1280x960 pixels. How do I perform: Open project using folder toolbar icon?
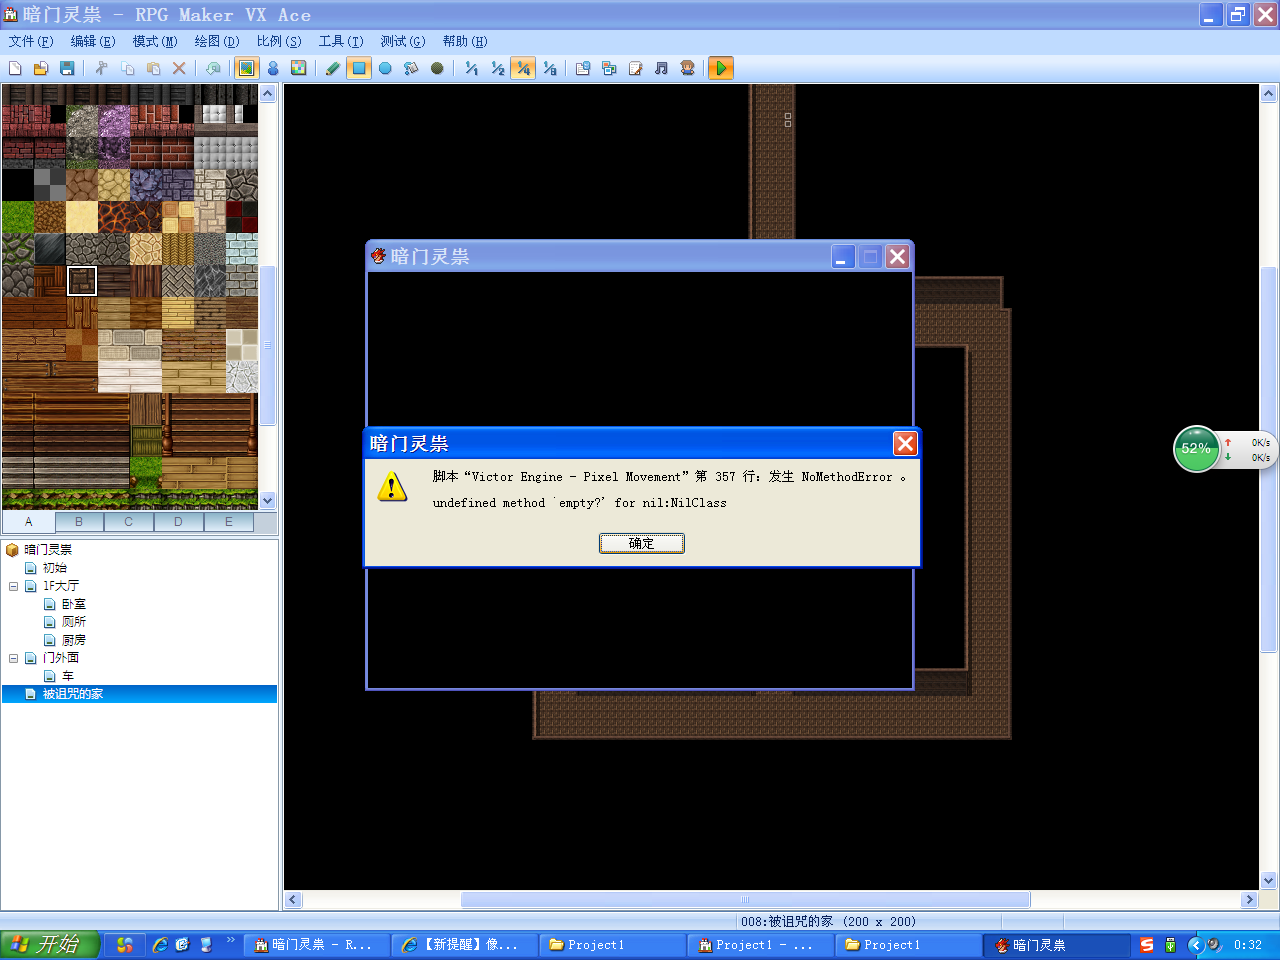(41, 68)
